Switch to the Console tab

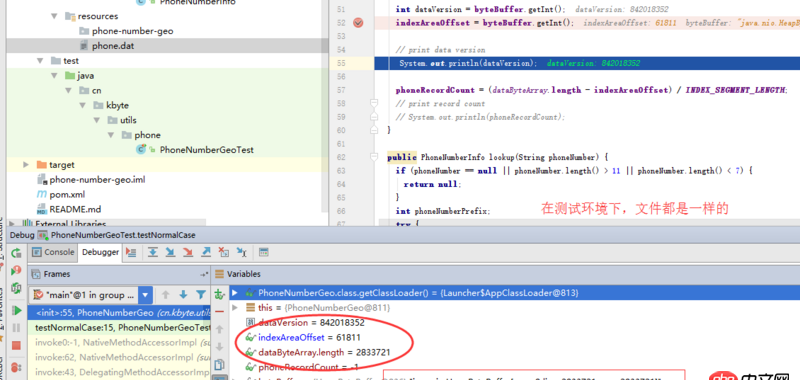pyautogui.click(x=53, y=252)
